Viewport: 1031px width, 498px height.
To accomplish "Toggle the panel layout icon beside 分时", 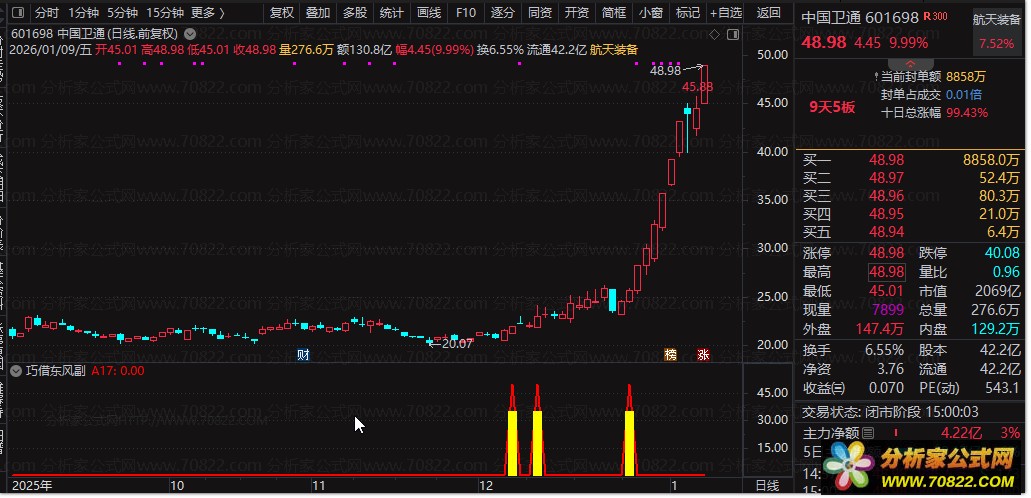I will (x=18, y=12).
